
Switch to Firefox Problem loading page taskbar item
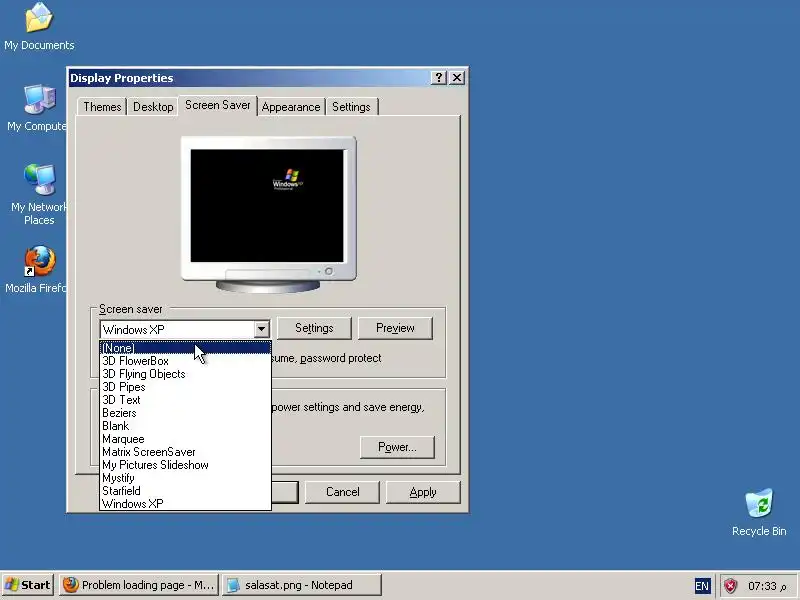139,585
